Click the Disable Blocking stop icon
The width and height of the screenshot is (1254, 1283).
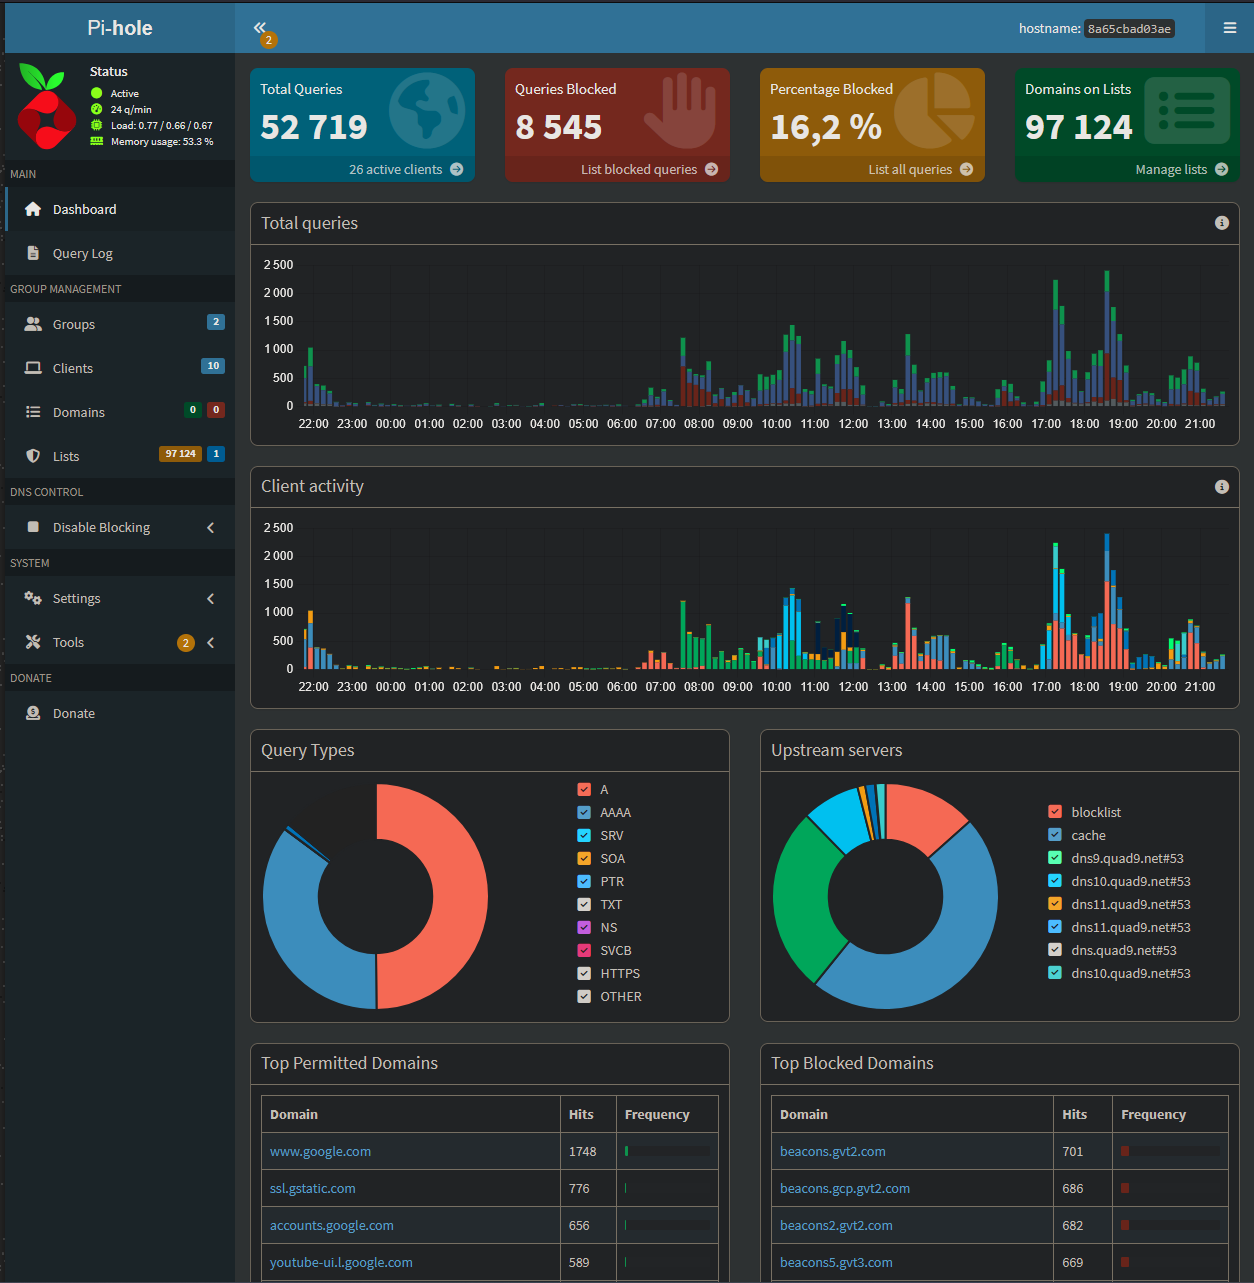[x=33, y=527]
